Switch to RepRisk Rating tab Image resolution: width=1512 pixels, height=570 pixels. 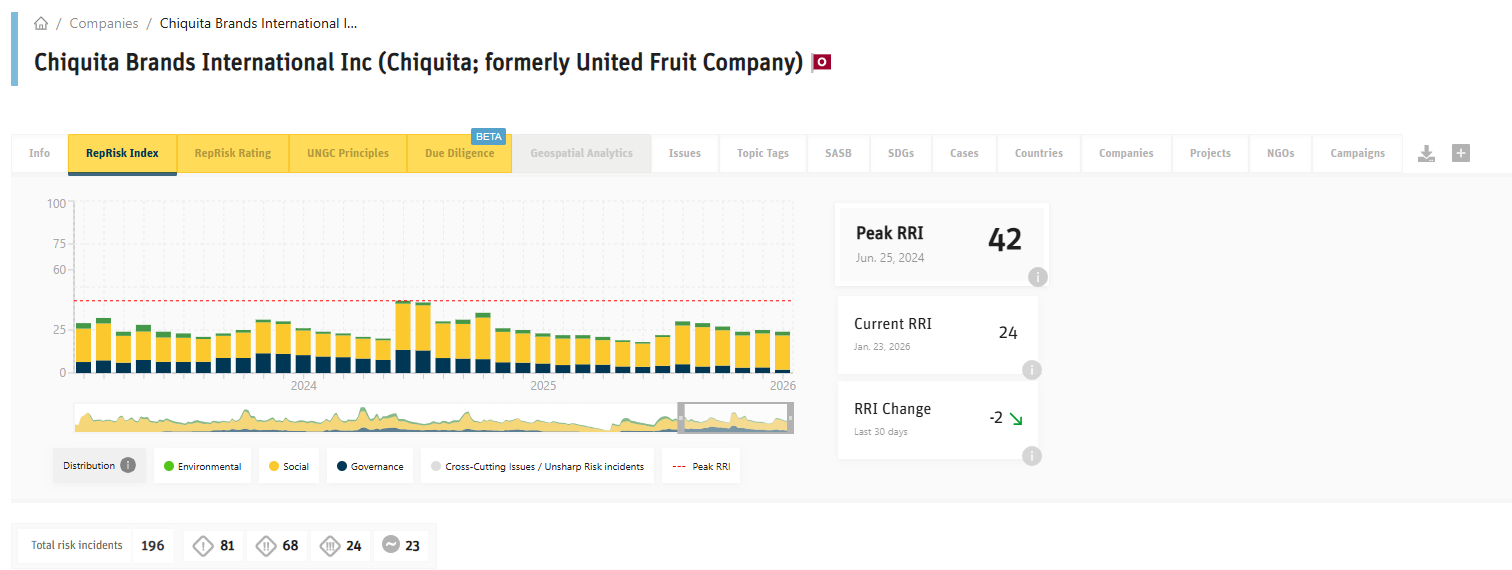point(232,153)
